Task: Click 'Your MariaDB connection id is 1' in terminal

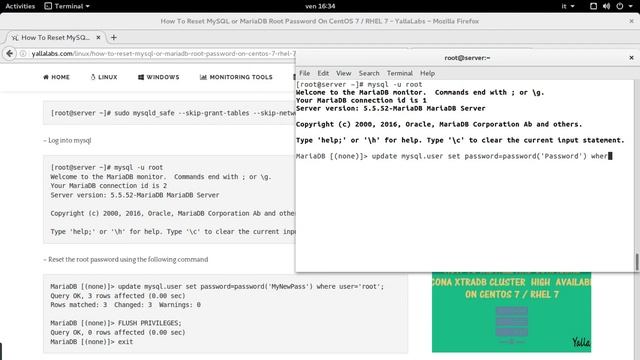Action: pyautogui.click(x=361, y=100)
